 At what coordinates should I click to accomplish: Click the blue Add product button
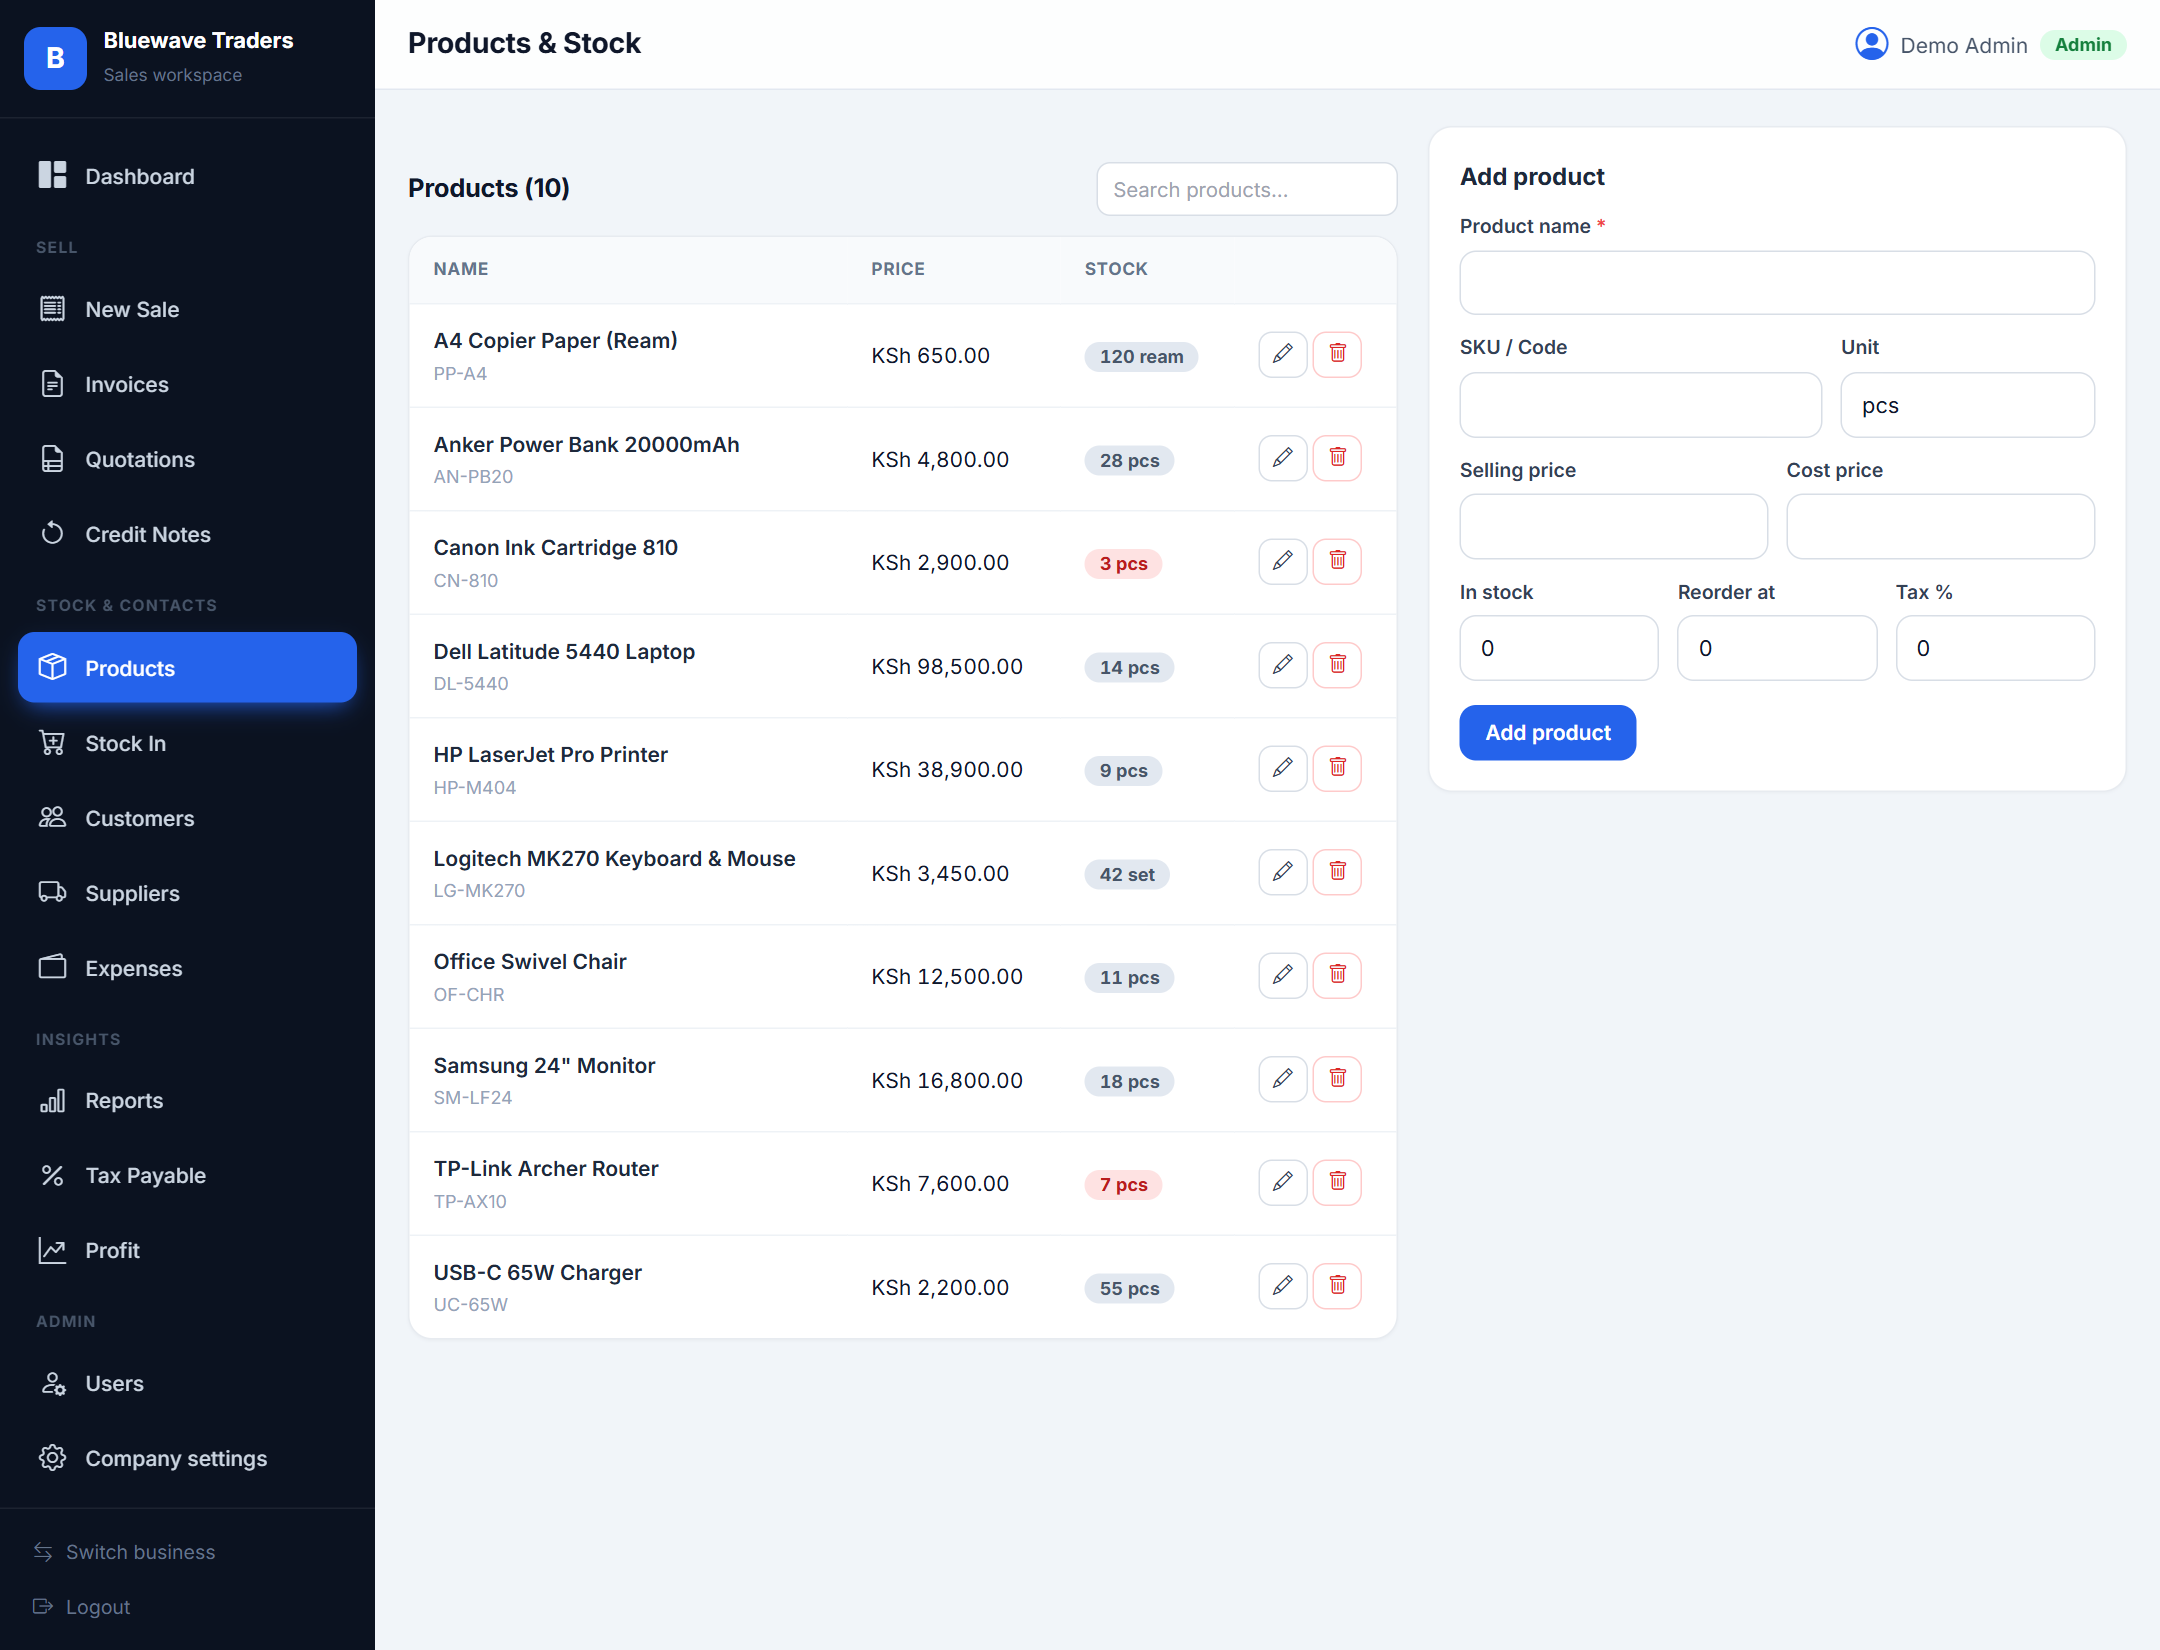pyautogui.click(x=1547, y=732)
